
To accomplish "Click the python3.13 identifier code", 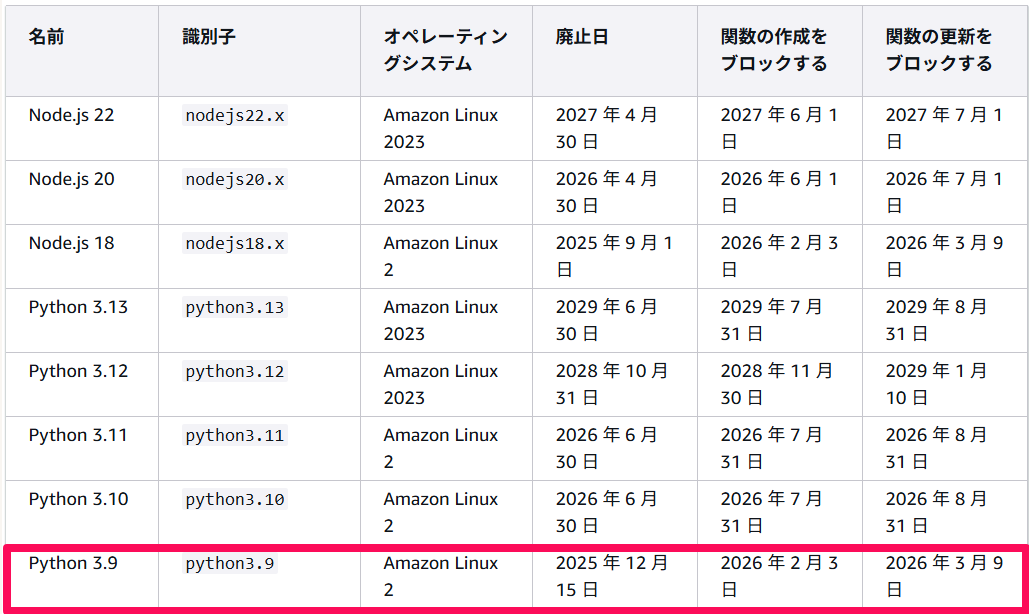I will pos(235,308).
